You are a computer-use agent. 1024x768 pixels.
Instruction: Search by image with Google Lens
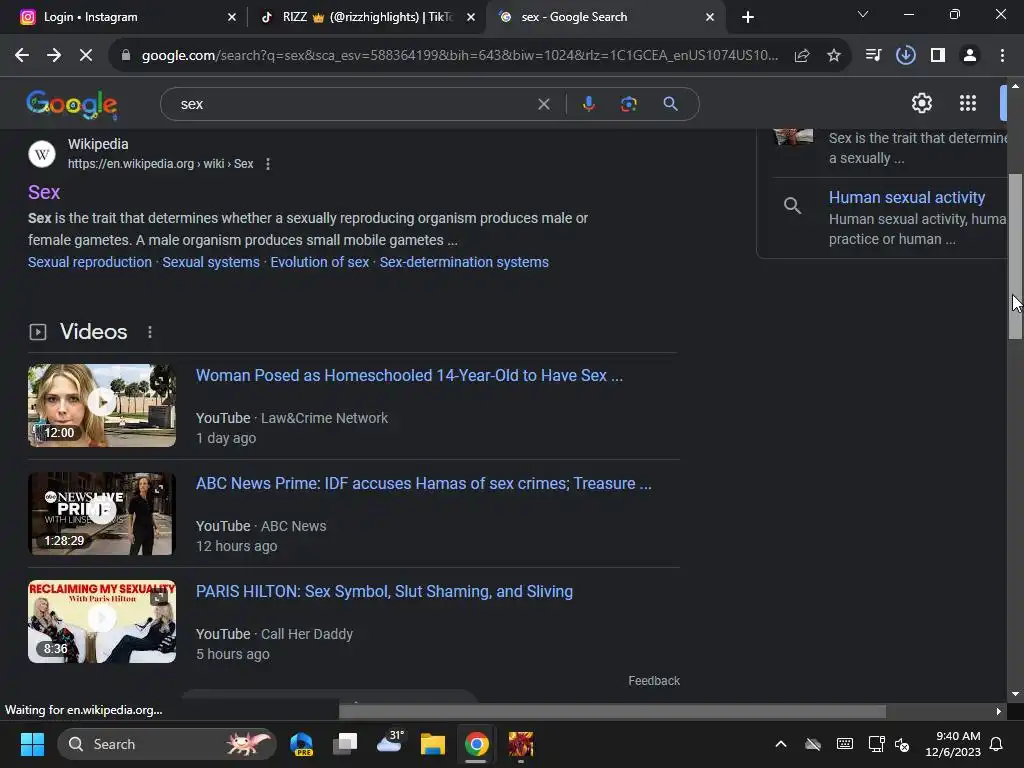[629, 104]
